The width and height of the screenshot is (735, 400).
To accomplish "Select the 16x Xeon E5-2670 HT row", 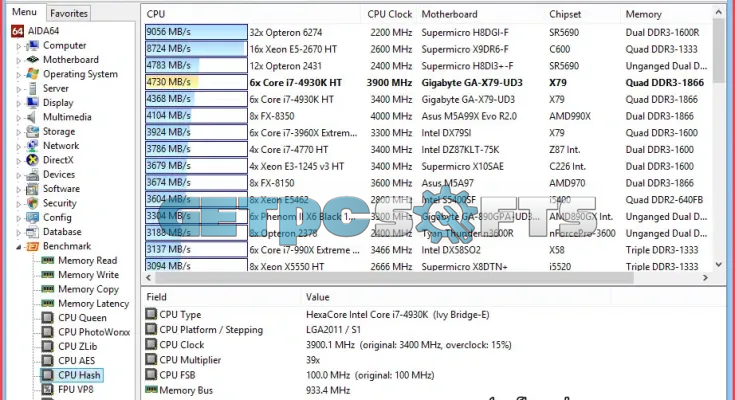I will pos(427,49).
